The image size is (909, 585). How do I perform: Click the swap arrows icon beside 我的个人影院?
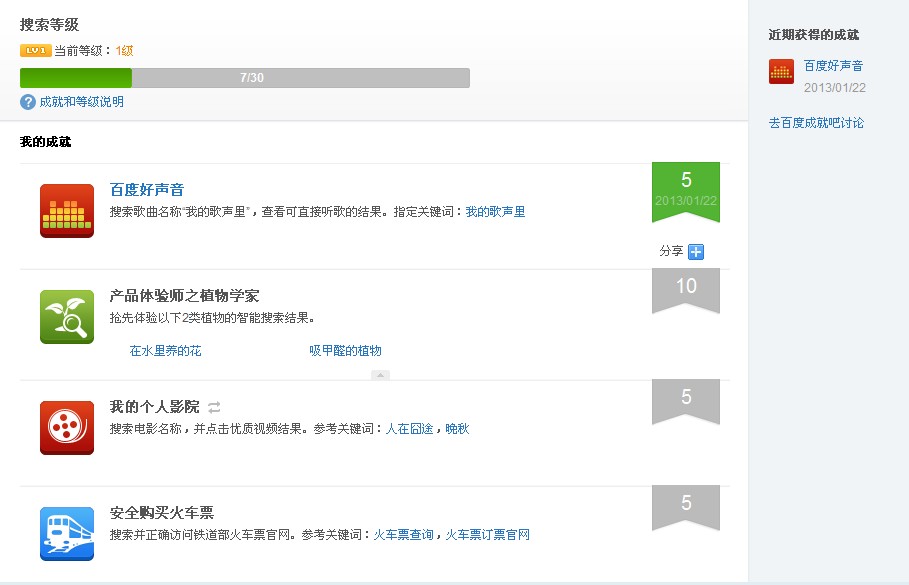[x=214, y=407]
